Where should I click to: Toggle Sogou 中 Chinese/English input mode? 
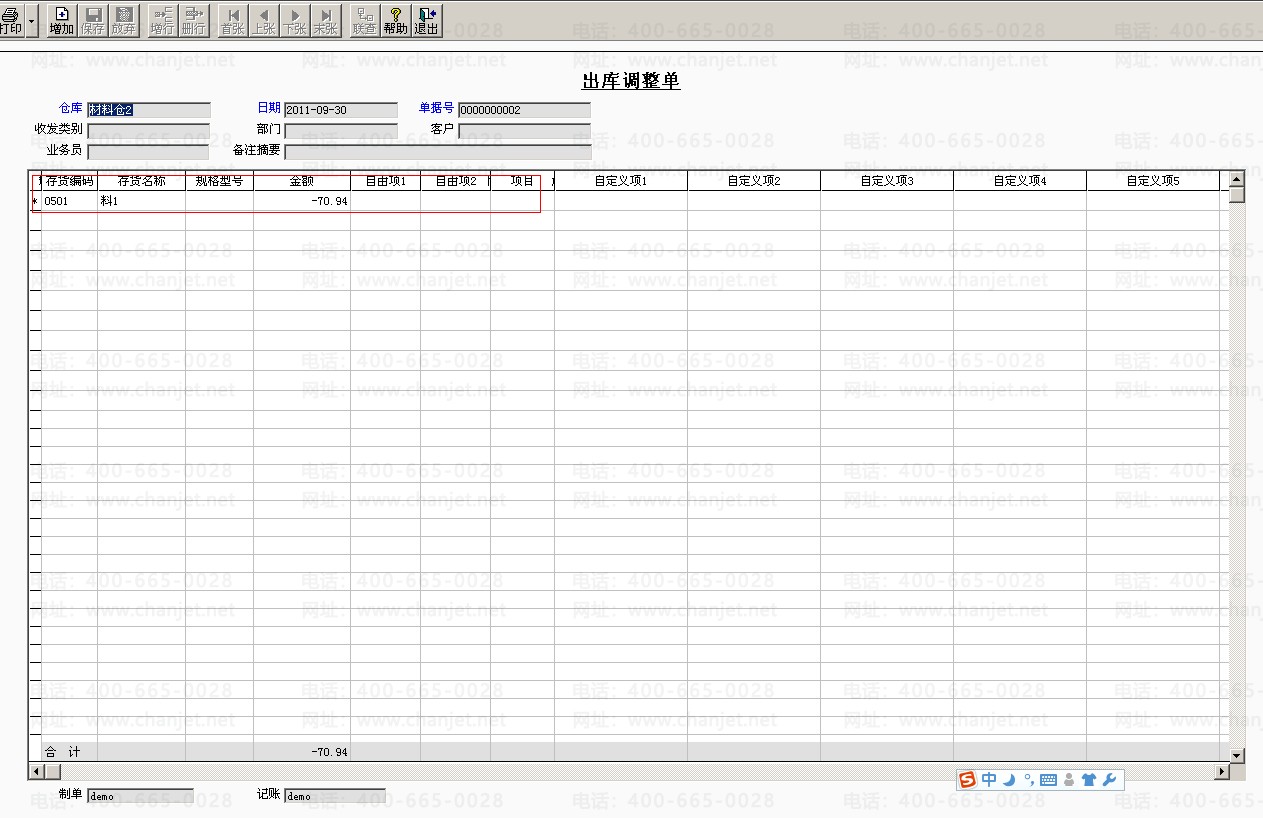(x=989, y=780)
